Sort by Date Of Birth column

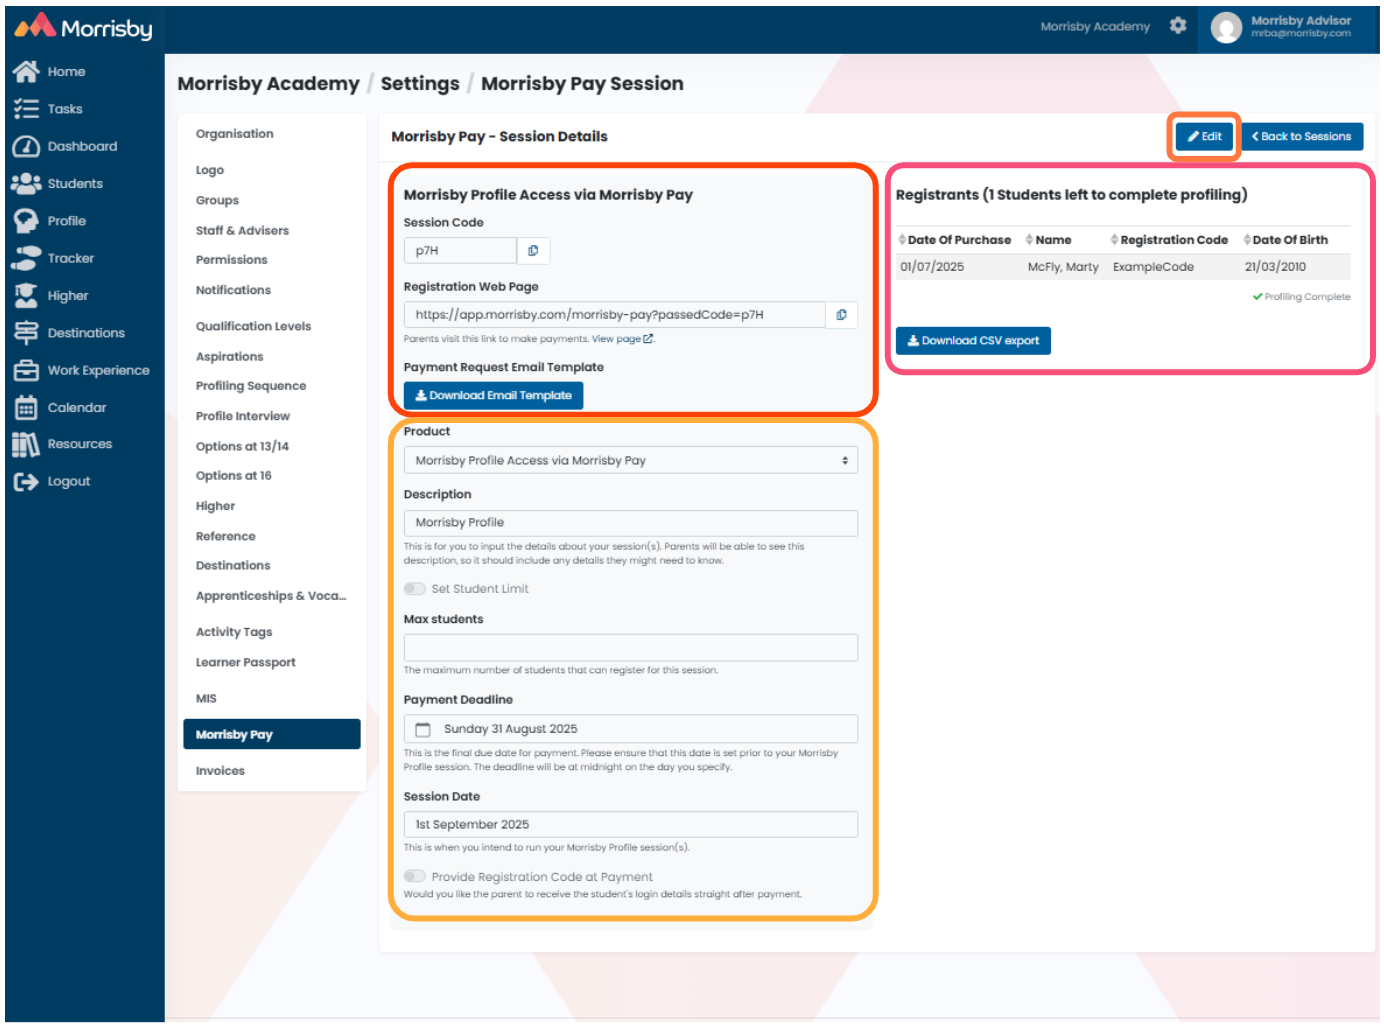(x=1286, y=240)
